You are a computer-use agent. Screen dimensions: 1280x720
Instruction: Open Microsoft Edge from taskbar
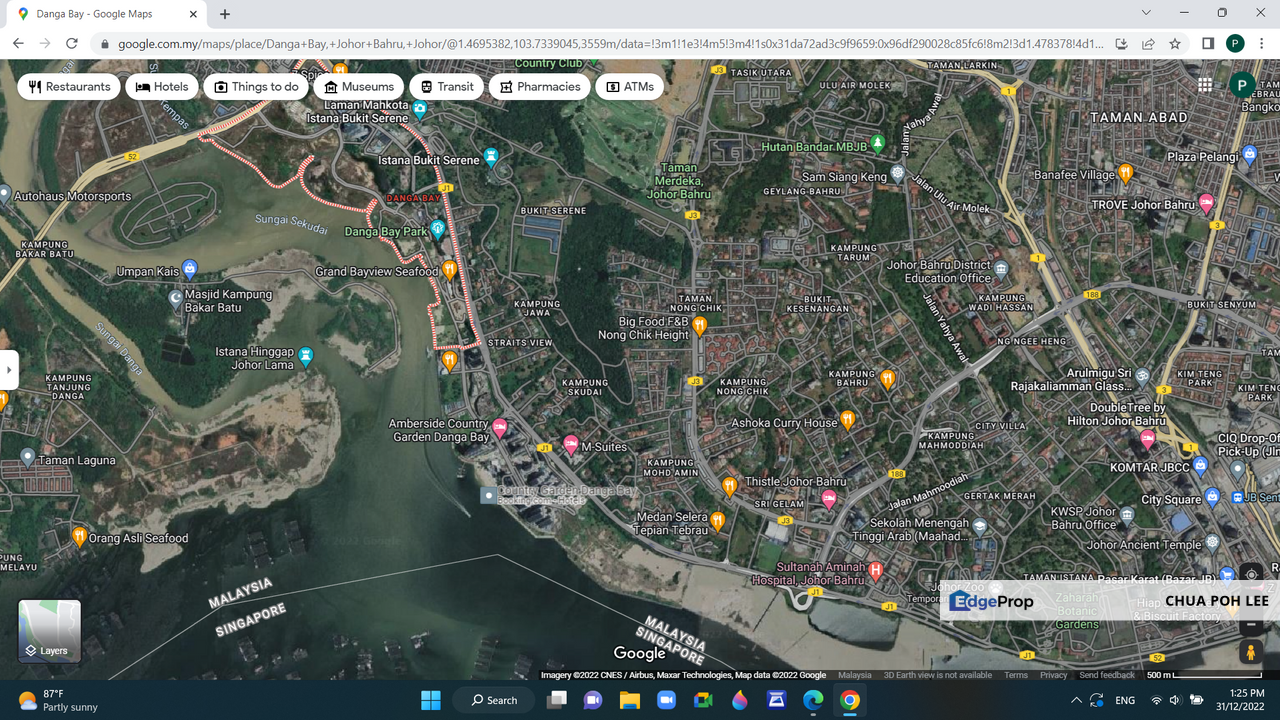[813, 700]
